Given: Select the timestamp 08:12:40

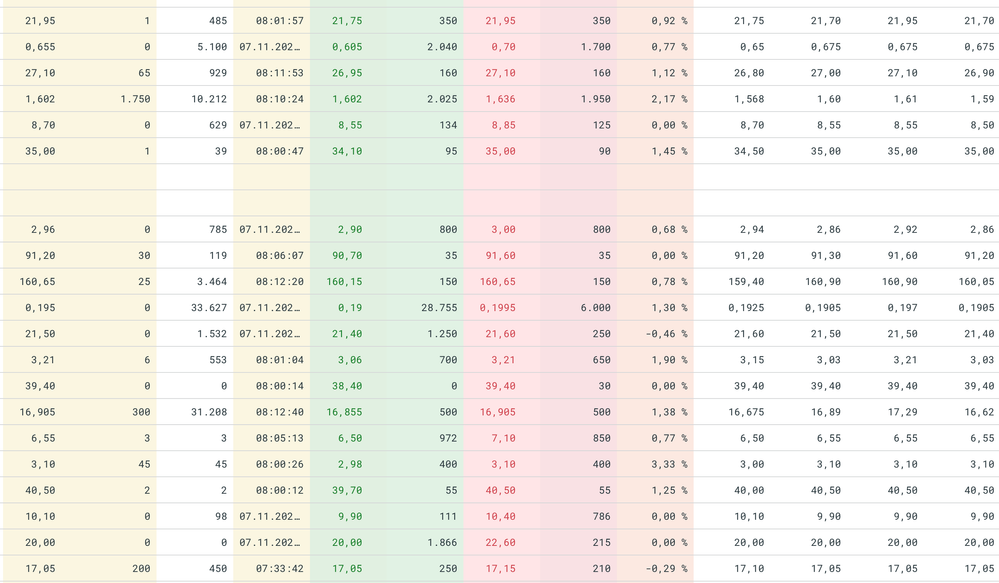Looking at the screenshot, I should (x=279, y=412).
